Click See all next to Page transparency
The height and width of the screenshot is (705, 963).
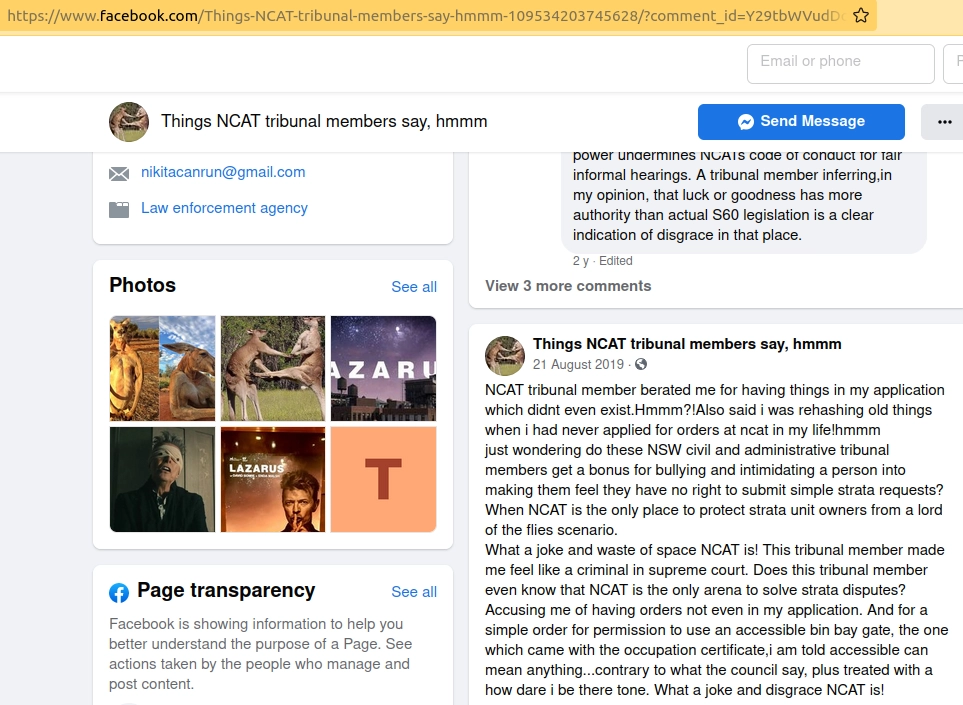point(414,592)
